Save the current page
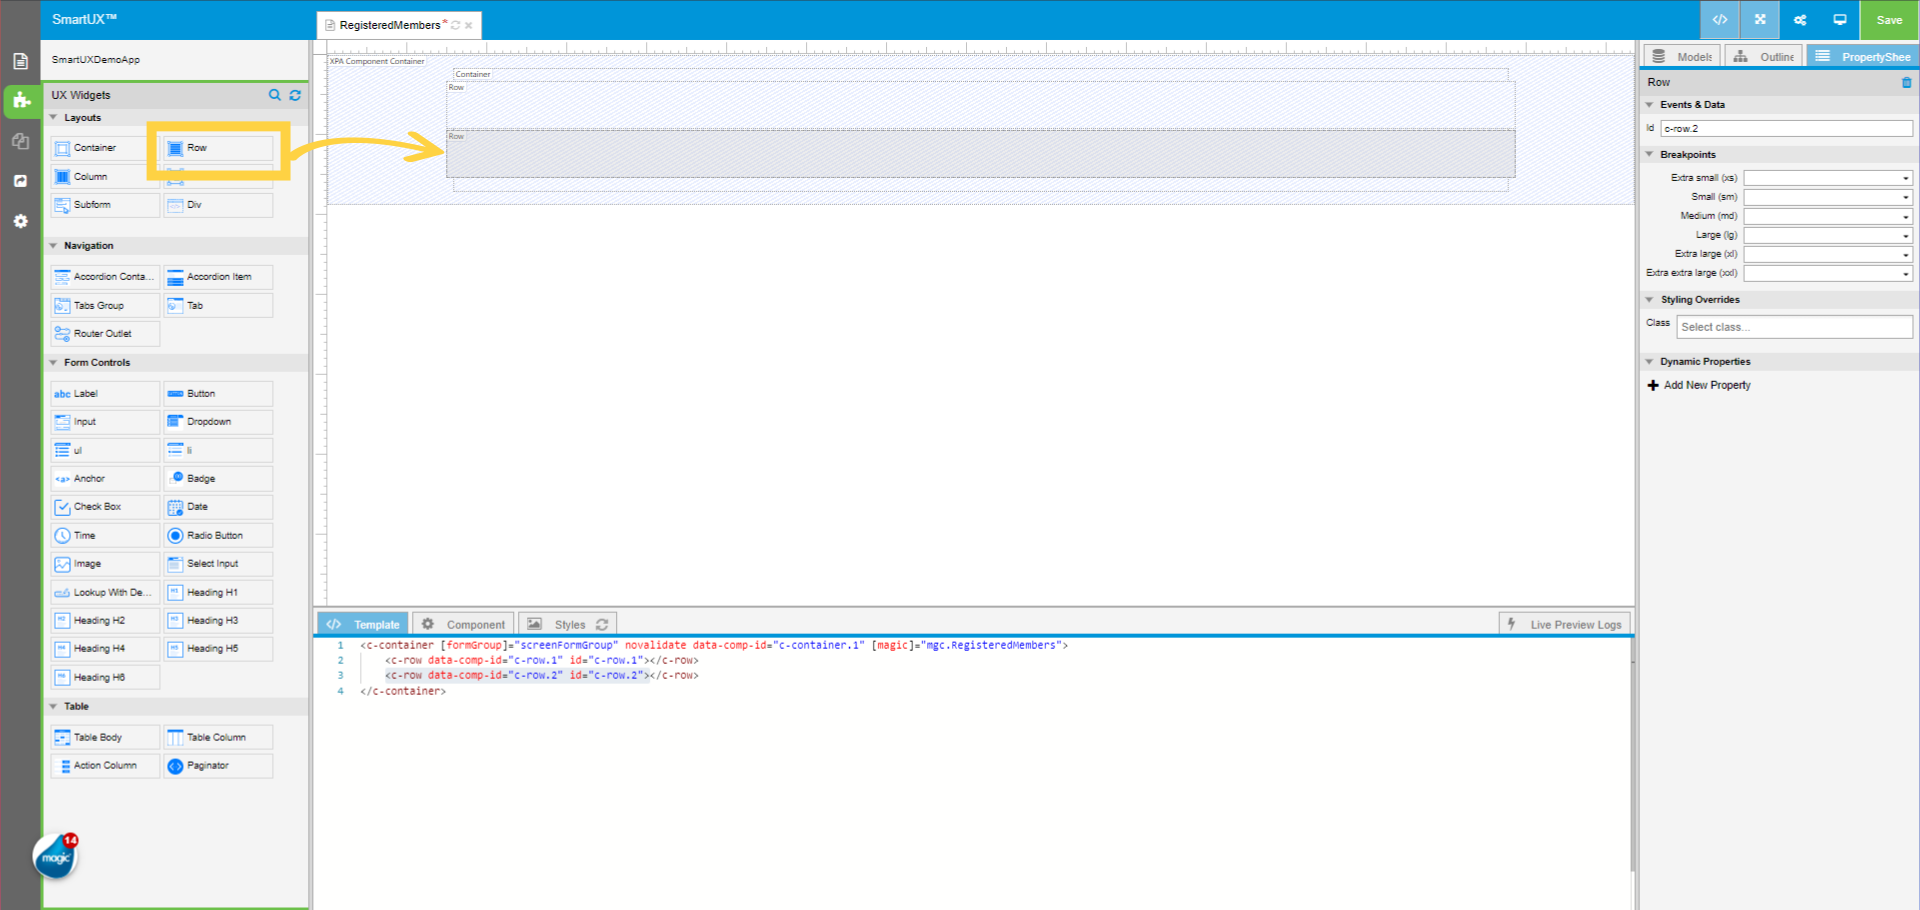 coord(1889,19)
